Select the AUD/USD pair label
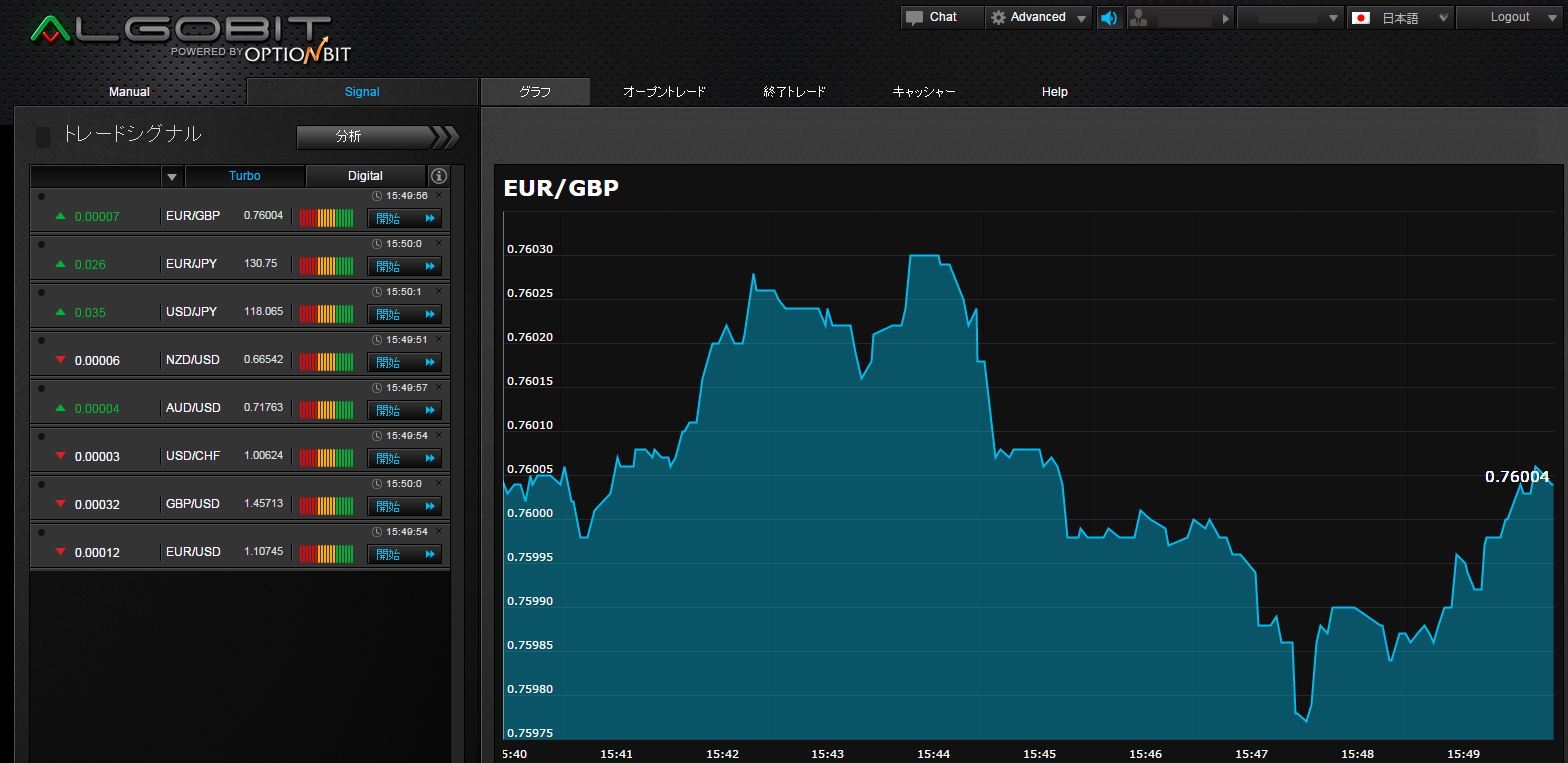Image resolution: width=1568 pixels, height=763 pixels. (x=193, y=408)
